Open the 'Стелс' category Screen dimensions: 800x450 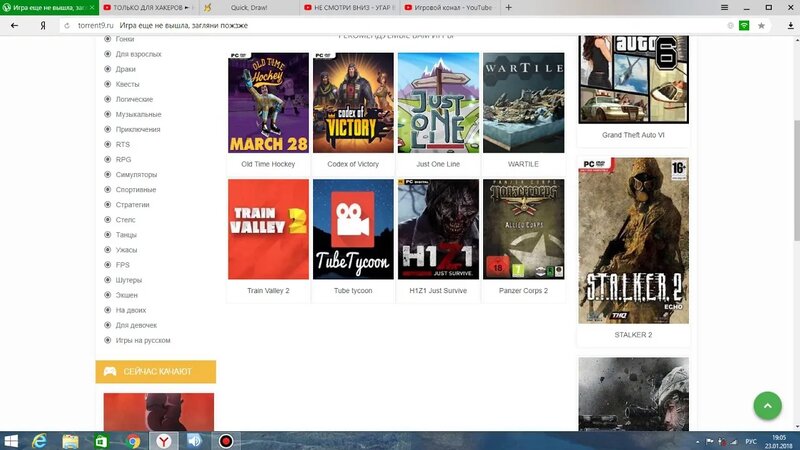click(126, 219)
